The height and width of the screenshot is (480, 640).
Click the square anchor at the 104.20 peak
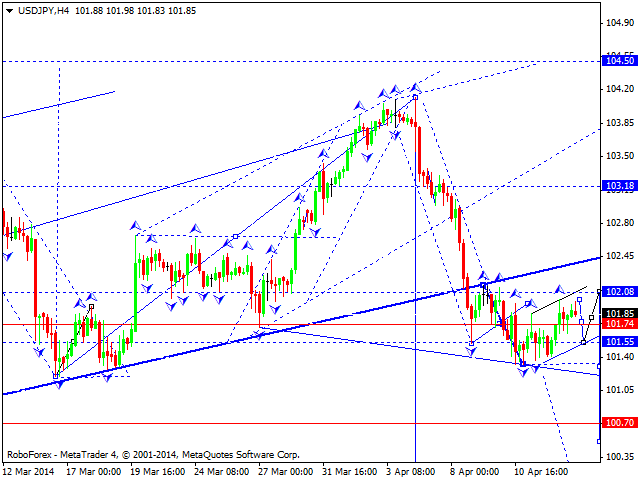(x=416, y=97)
